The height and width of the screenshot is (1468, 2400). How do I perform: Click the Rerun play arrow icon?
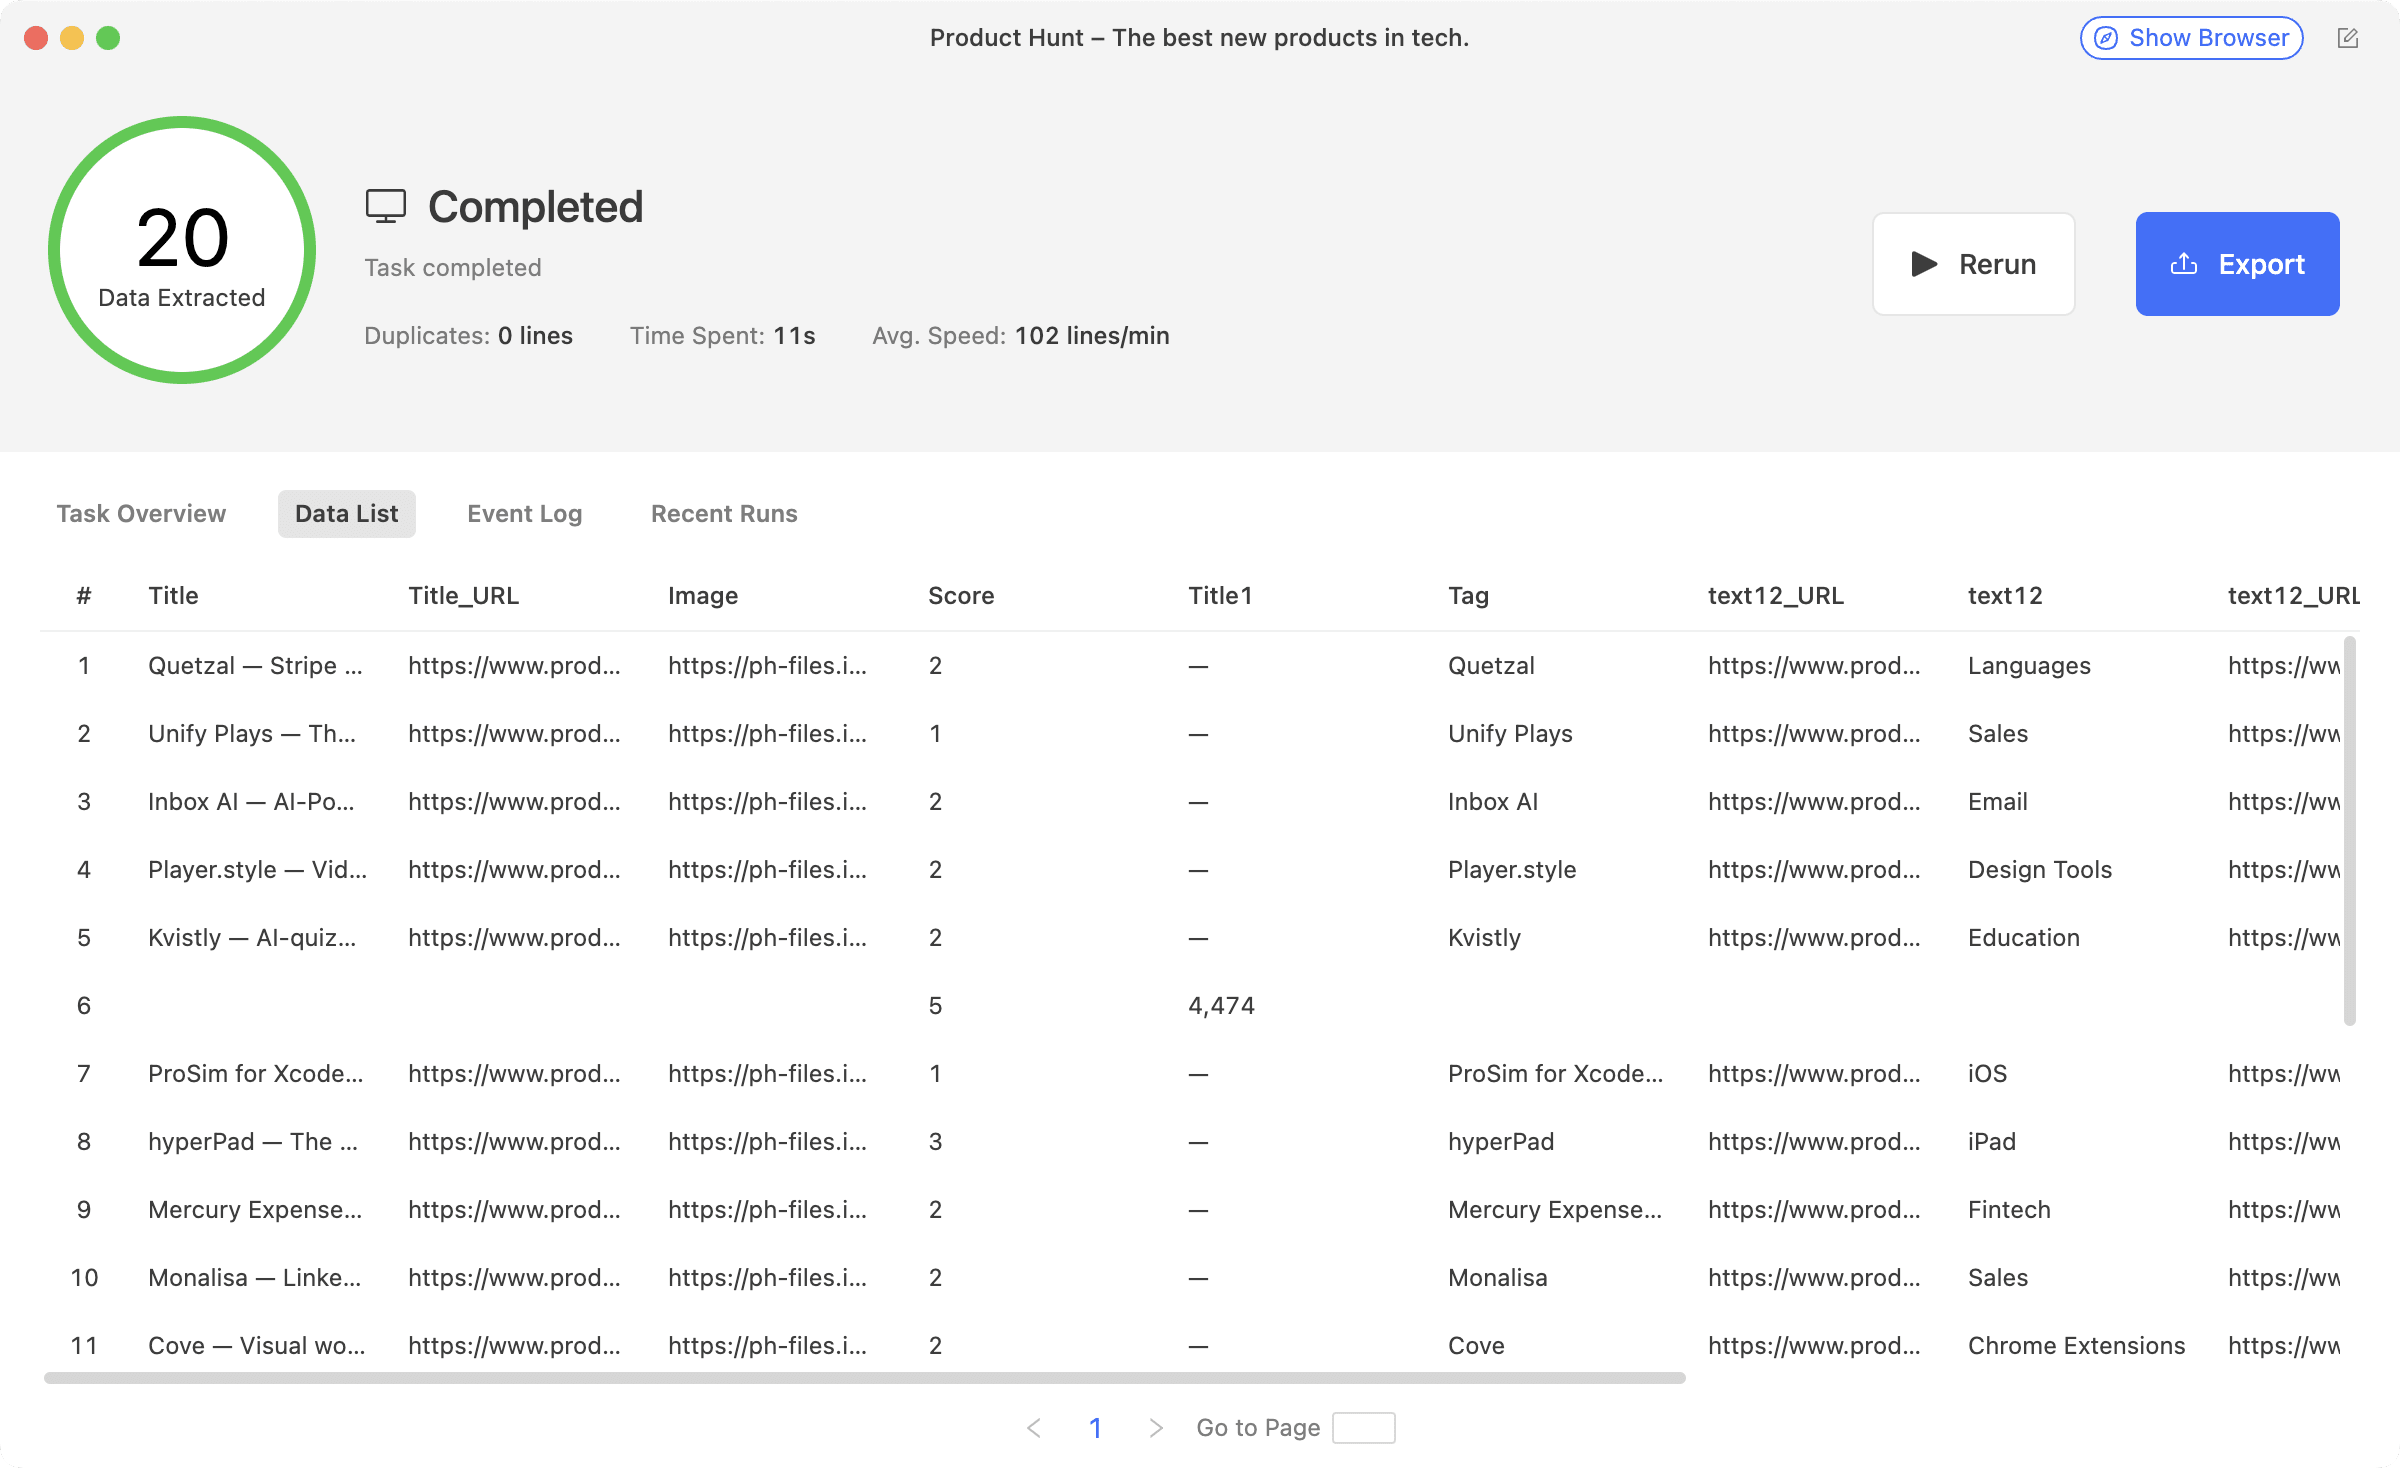click(1923, 262)
